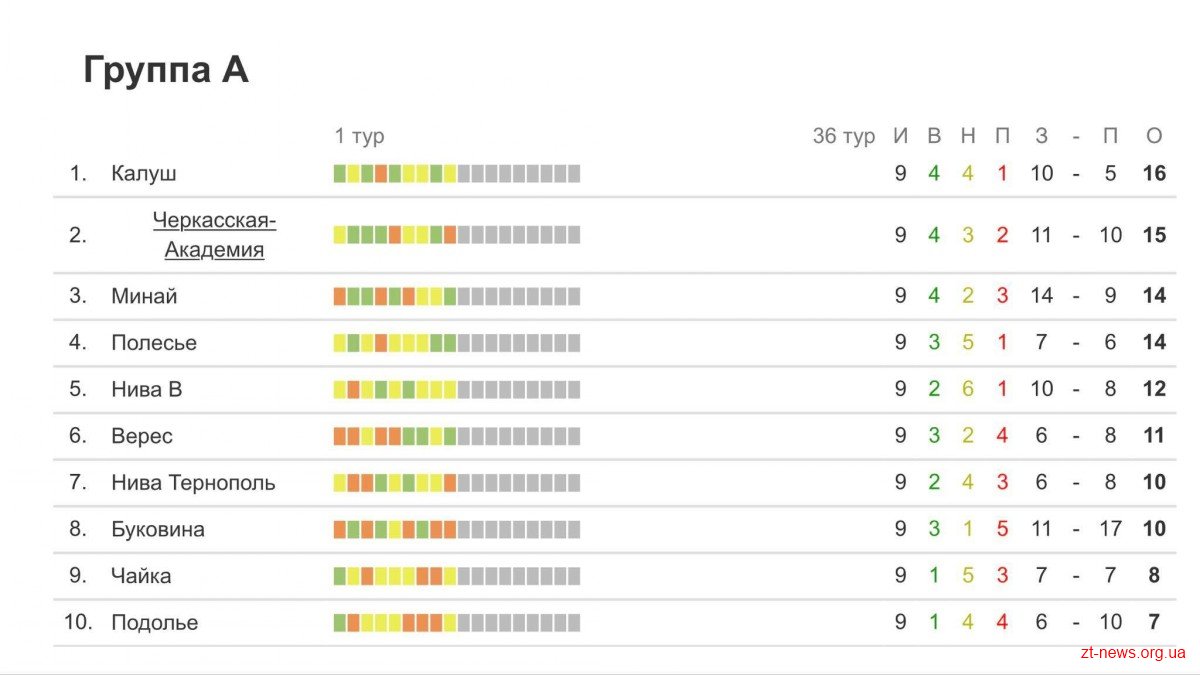1200x675 pixels.
Task: Select the Полесье team name
Action: point(154,342)
